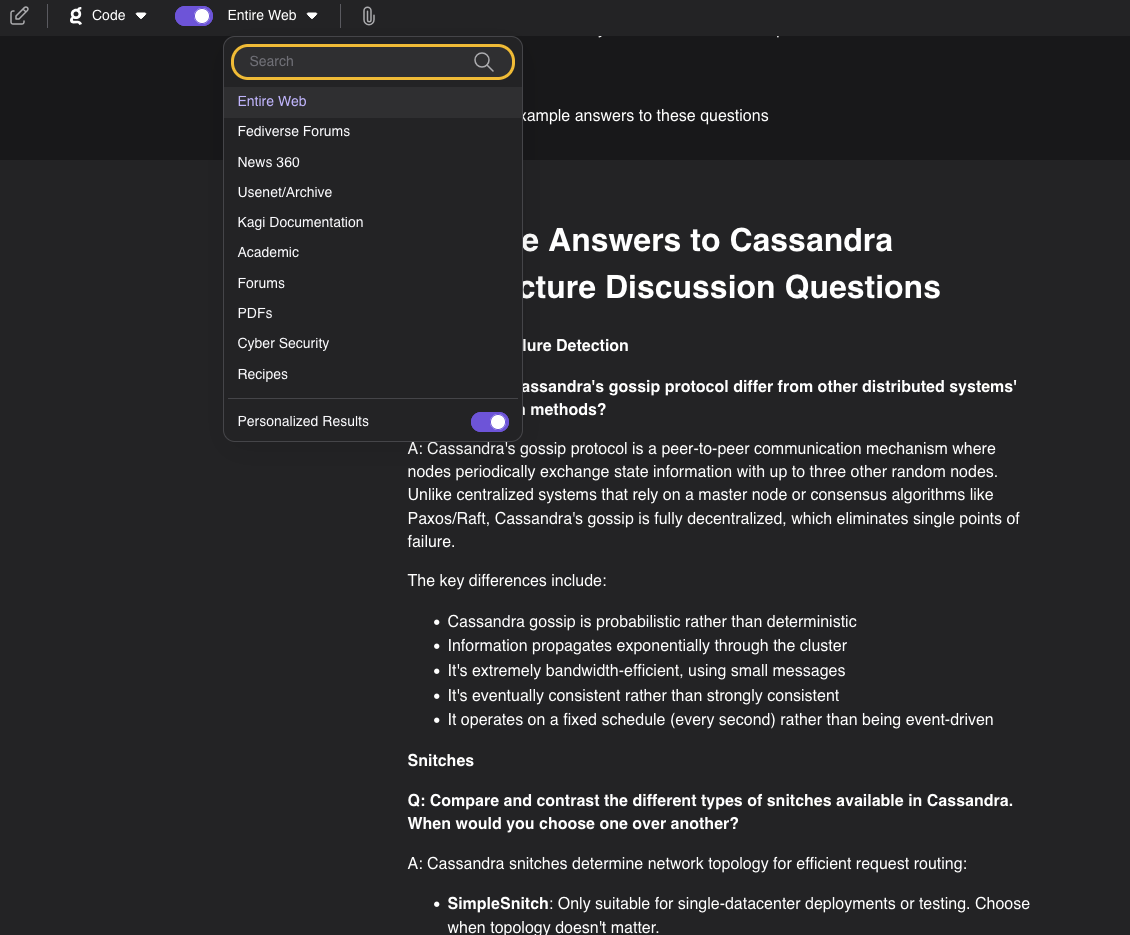Turn off the web access toggle
This screenshot has height=935, width=1130.
coord(194,16)
